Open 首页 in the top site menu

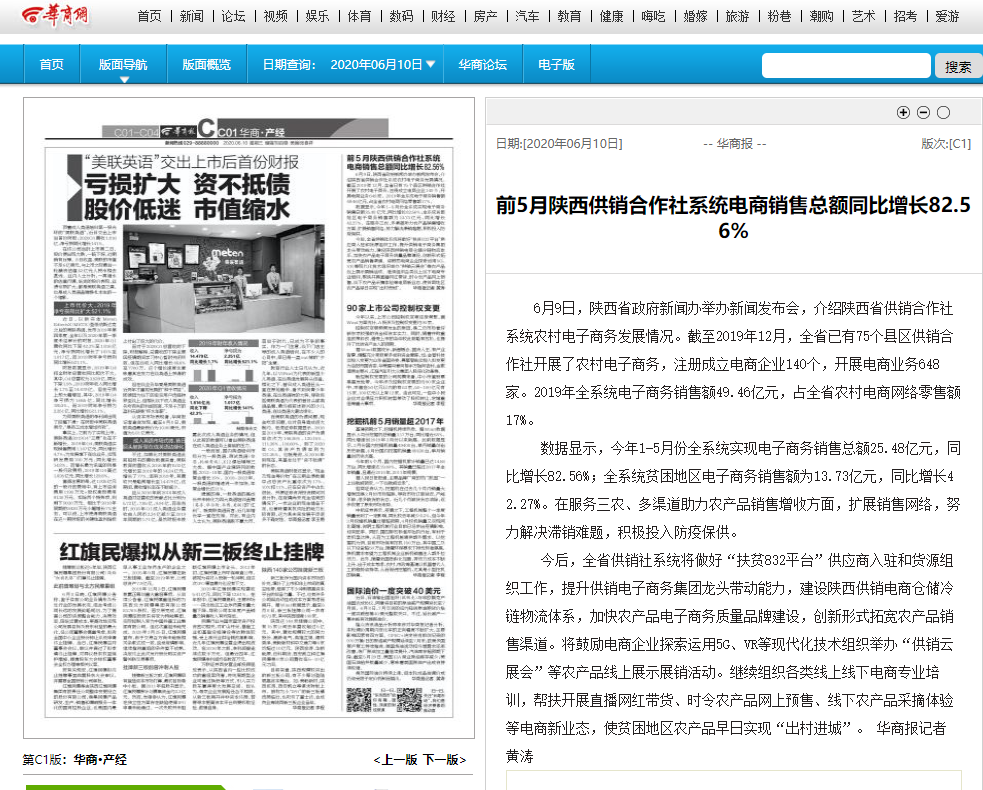coord(149,16)
